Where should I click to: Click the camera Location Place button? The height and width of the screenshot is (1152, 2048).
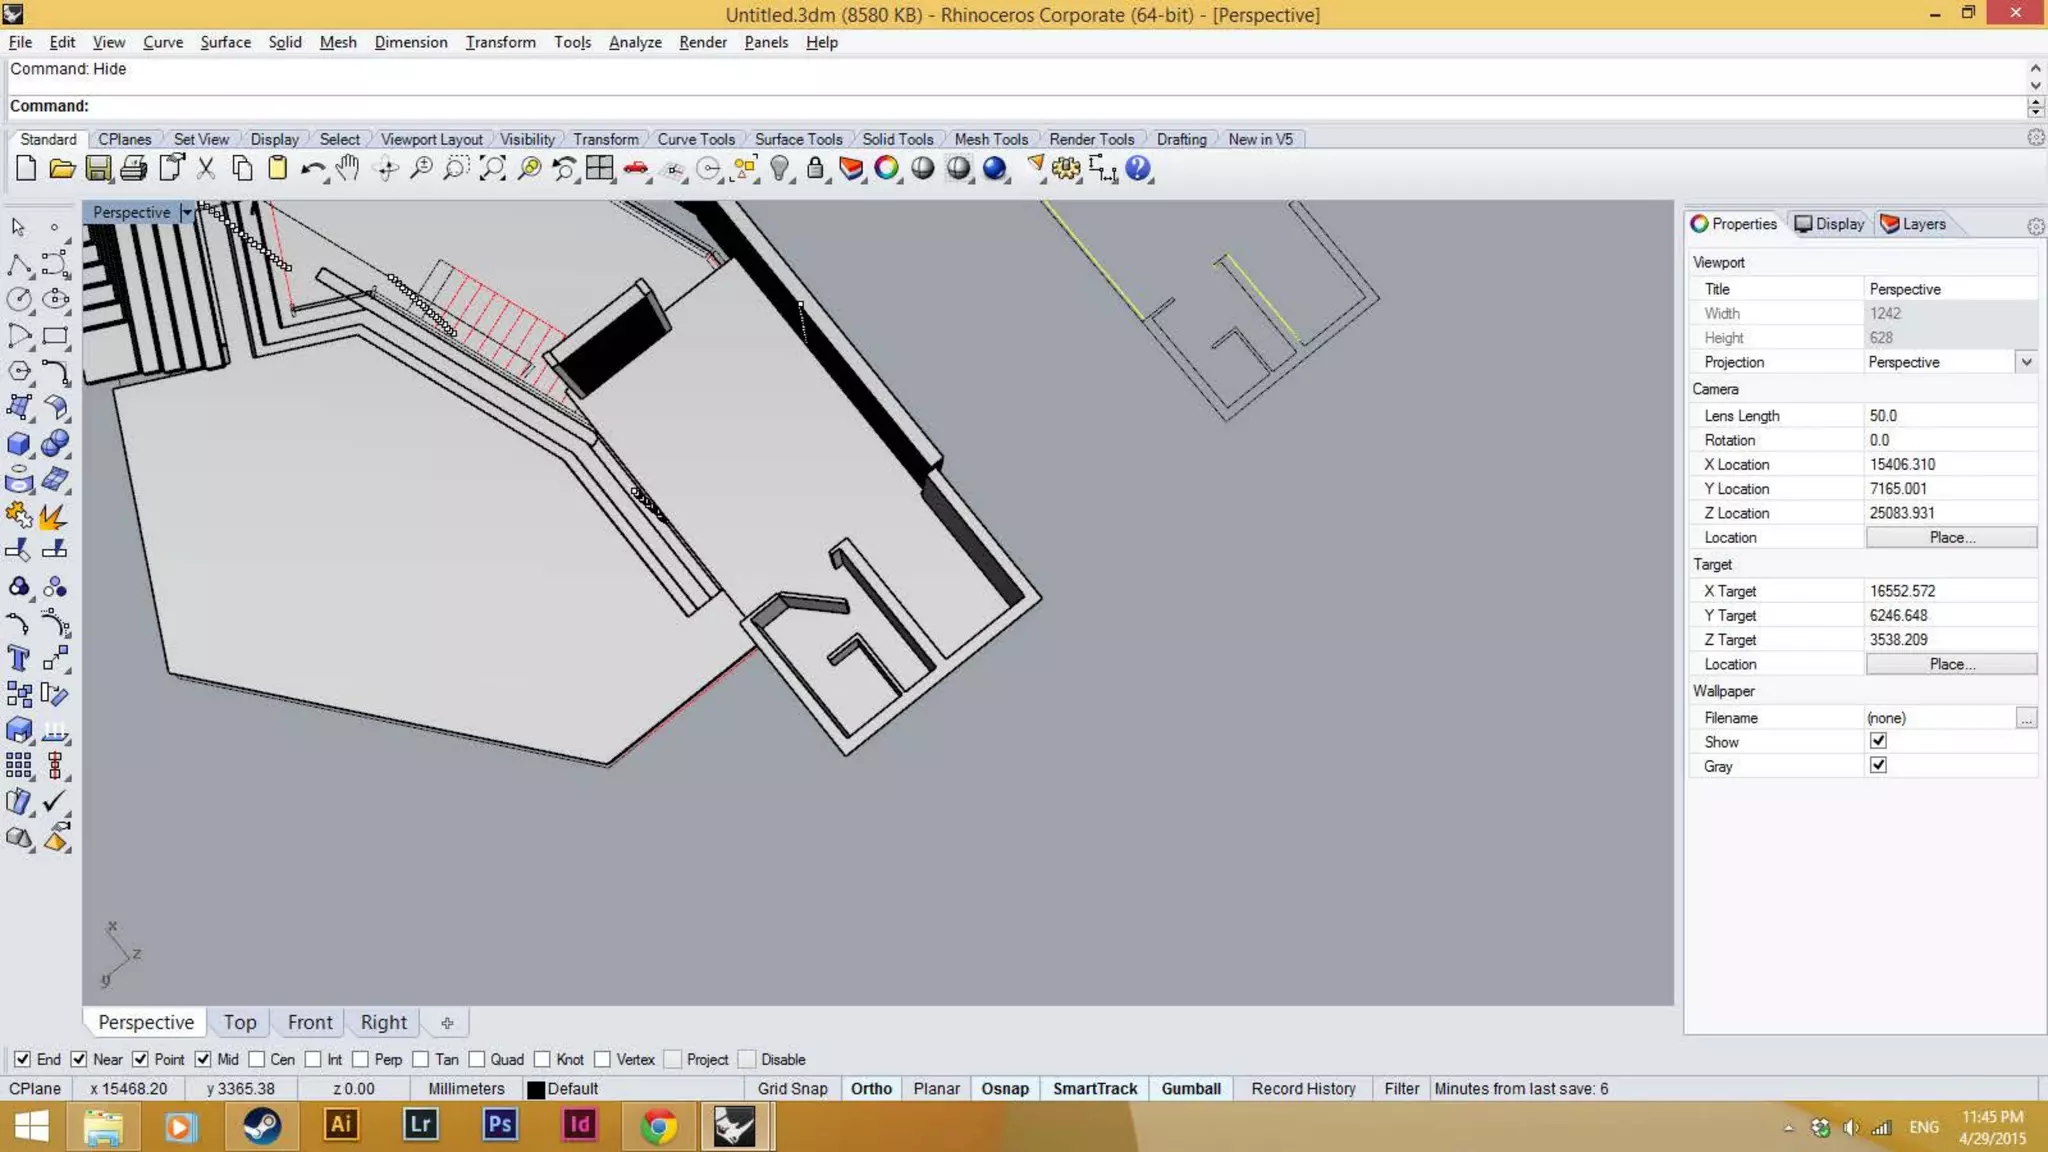pos(1951,538)
